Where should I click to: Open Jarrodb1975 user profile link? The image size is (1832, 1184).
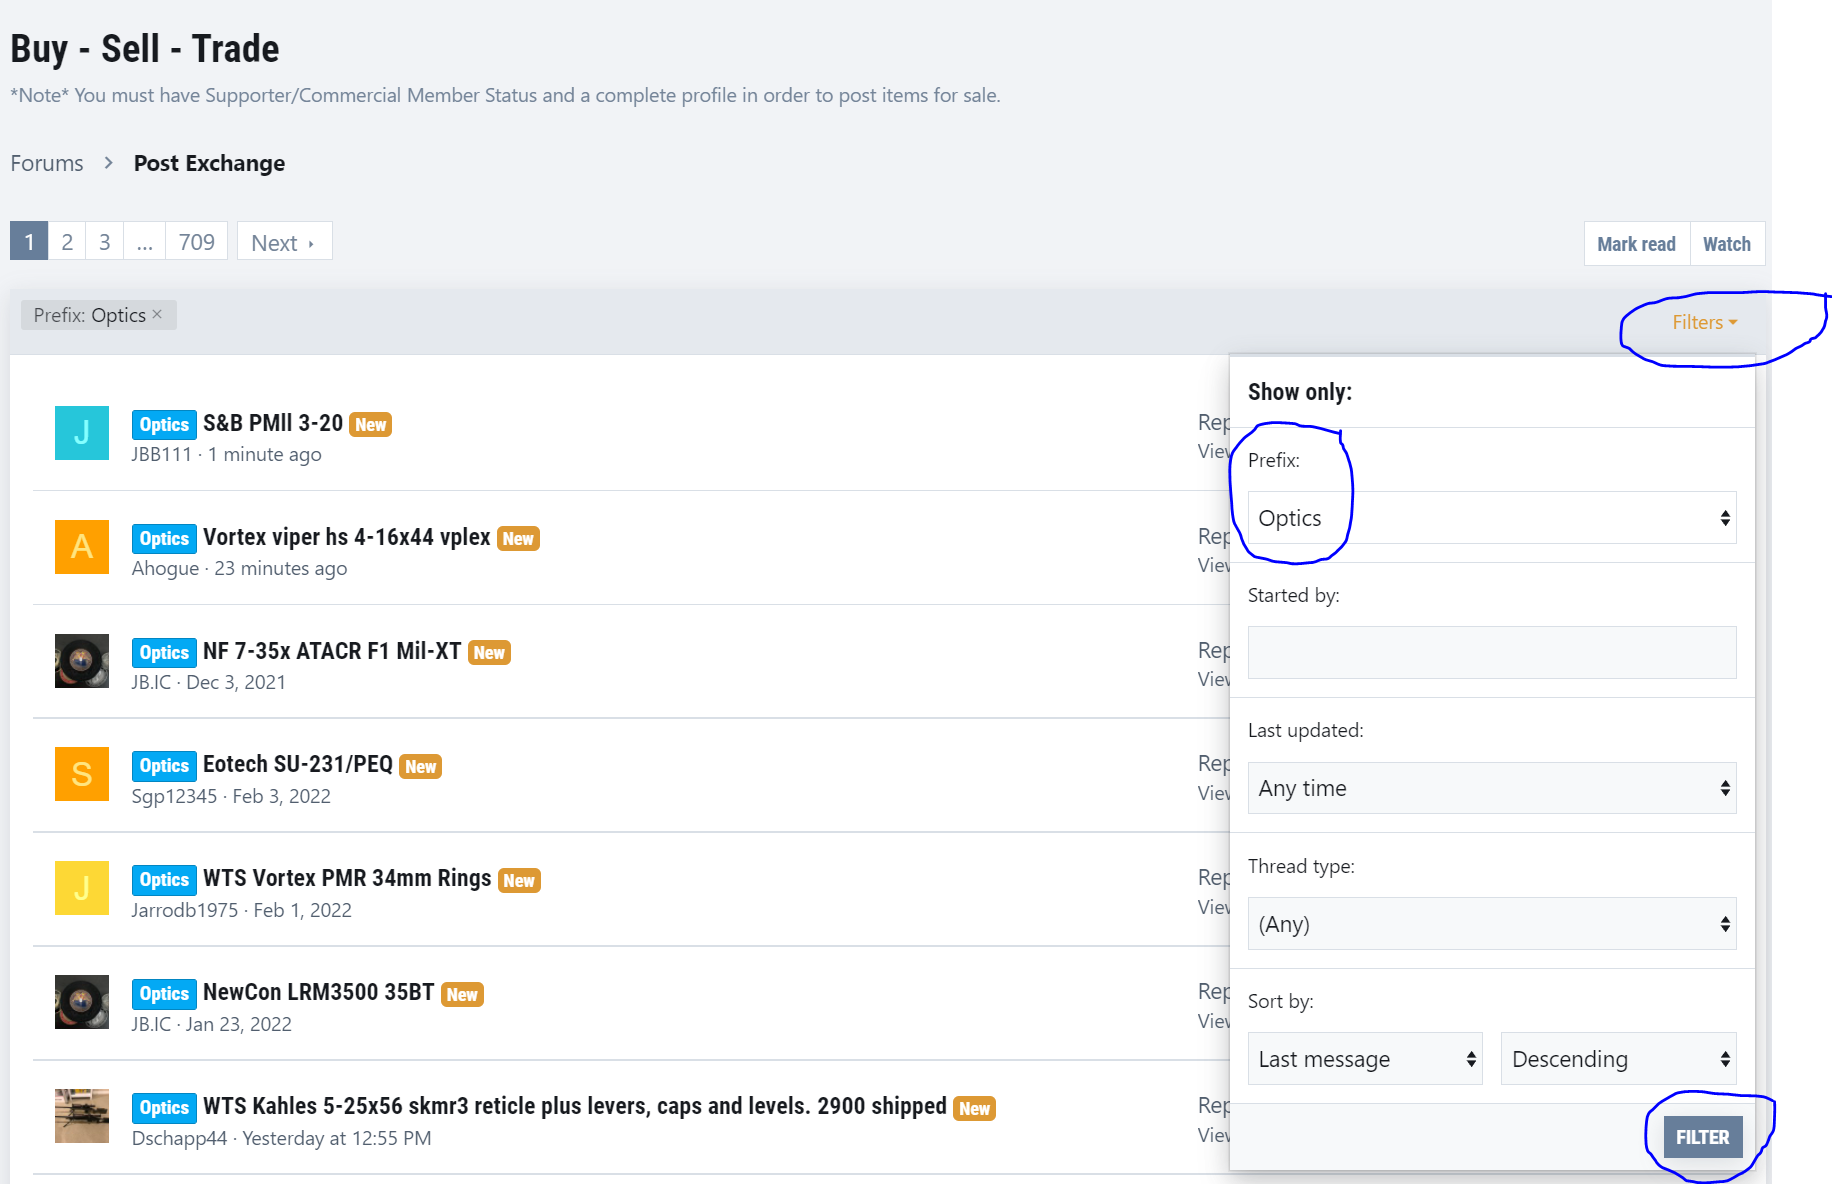pyautogui.click(x=185, y=910)
